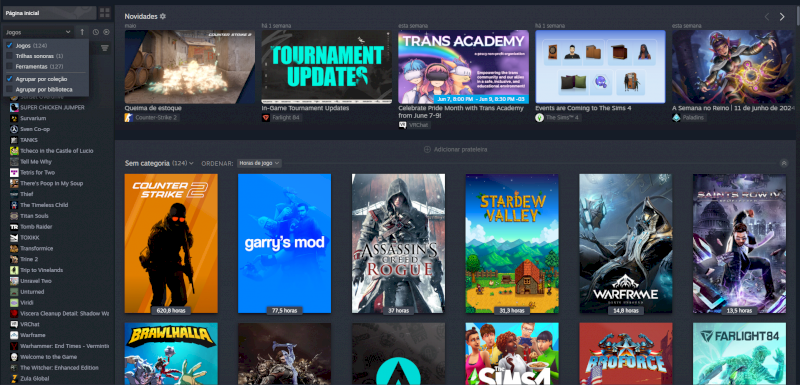Select Farlight 84 game cover

click(x=739, y=353)
